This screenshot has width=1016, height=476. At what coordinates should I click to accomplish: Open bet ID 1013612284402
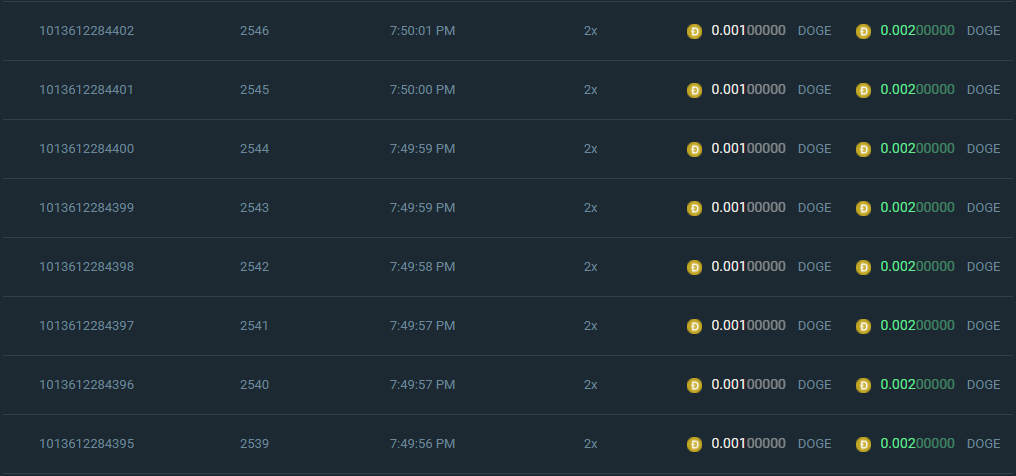(87, 31)
